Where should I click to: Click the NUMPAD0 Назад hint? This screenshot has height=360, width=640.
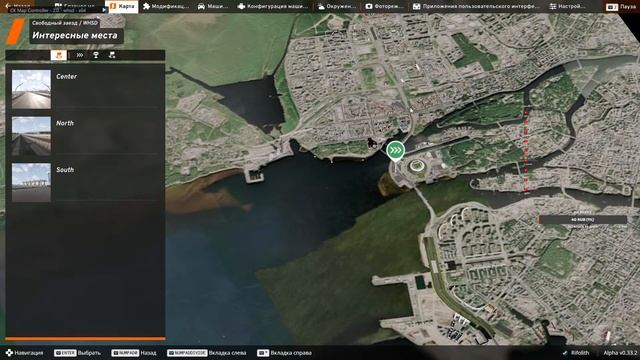click(x=133, y=353)
